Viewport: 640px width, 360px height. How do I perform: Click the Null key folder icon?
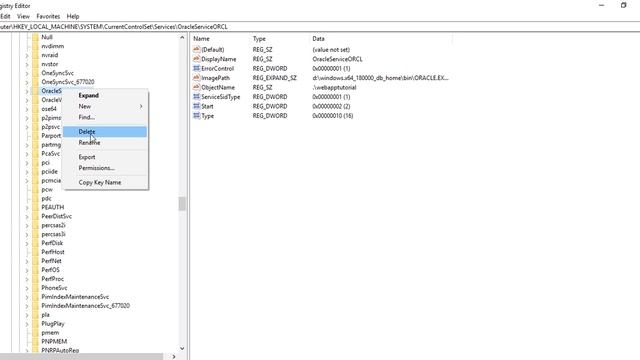(35, 37)
